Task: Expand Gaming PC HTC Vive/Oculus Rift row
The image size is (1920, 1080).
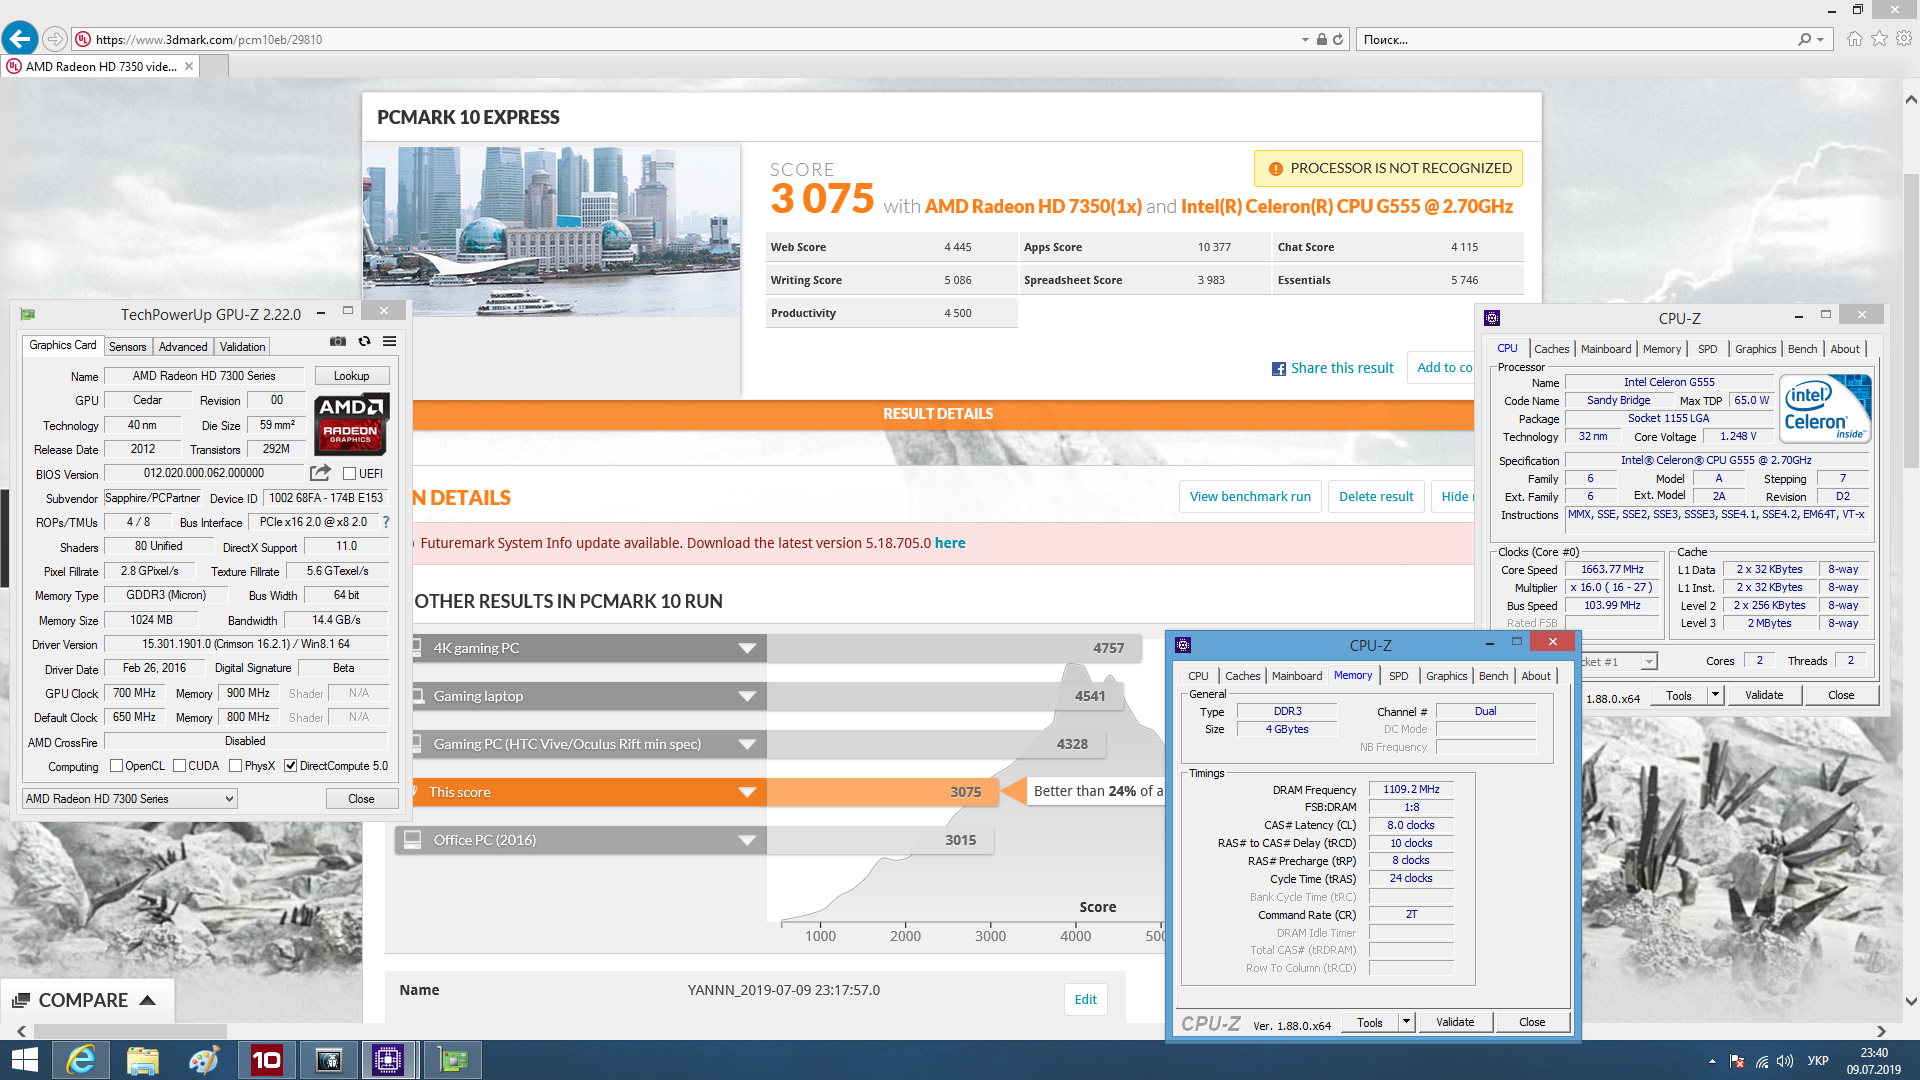Action: pos(746,744)
